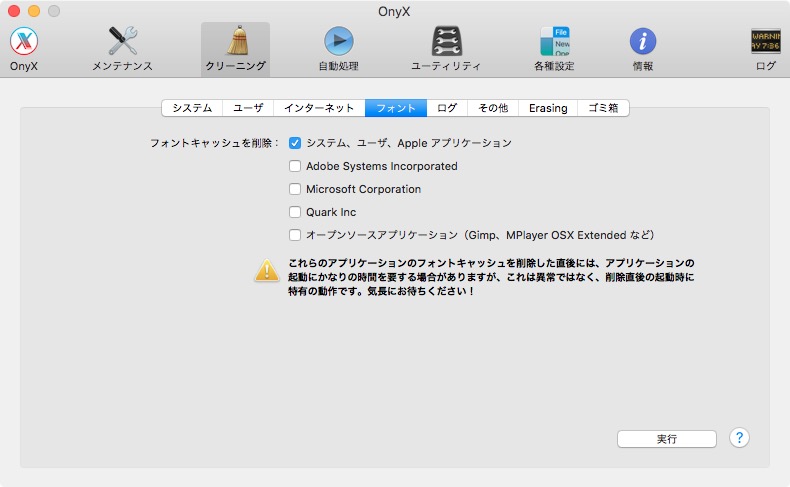Switch to the インターネット tab
The height and width of the screenshot is (487, 790).
(319, 108)
